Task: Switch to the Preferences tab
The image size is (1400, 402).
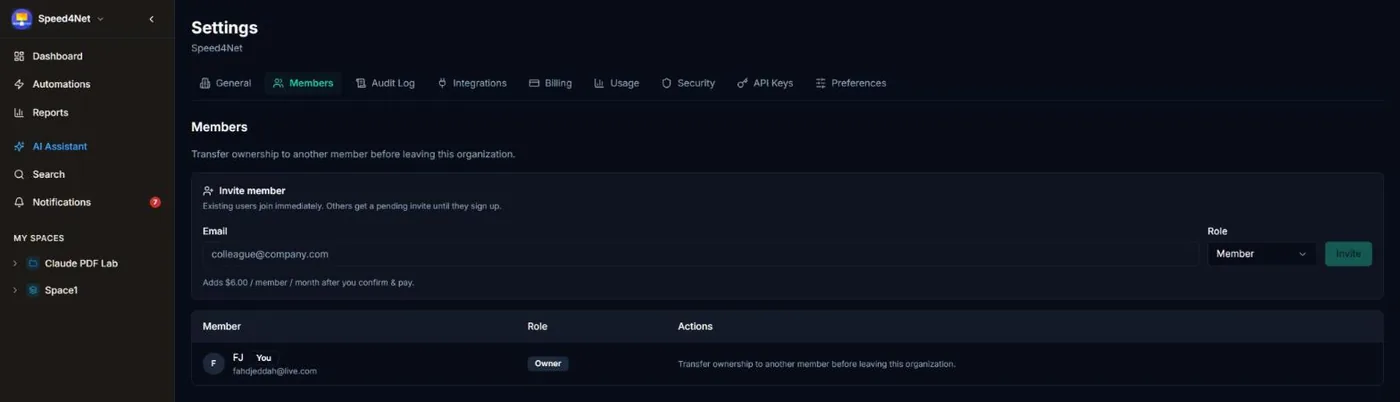Action: tap(850, 83)
